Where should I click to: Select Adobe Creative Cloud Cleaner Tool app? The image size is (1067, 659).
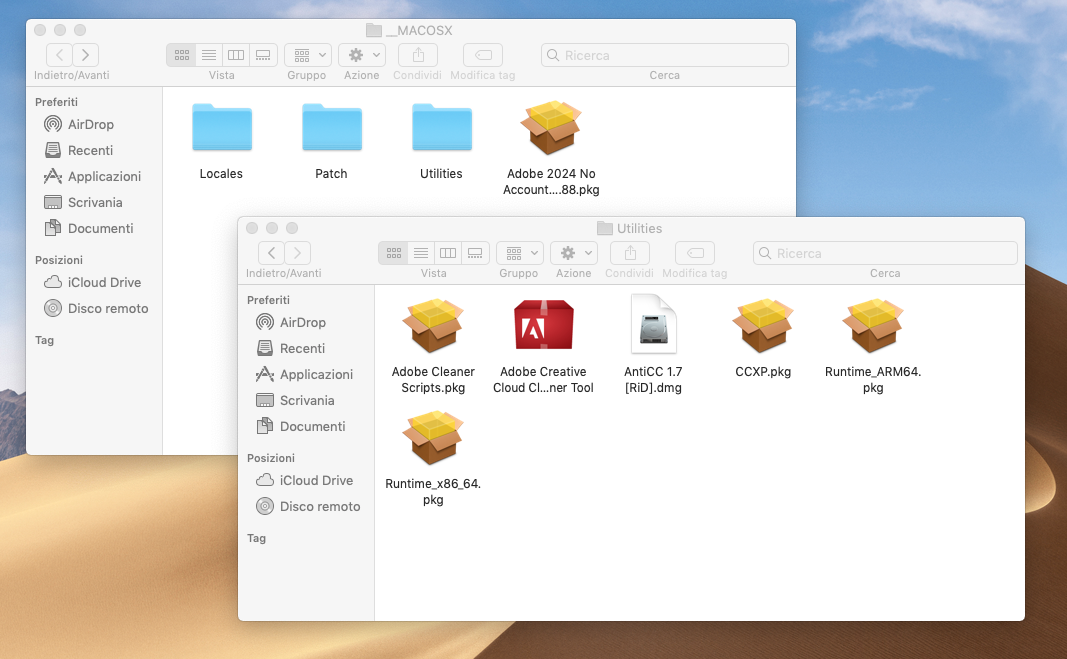(543, 325)
